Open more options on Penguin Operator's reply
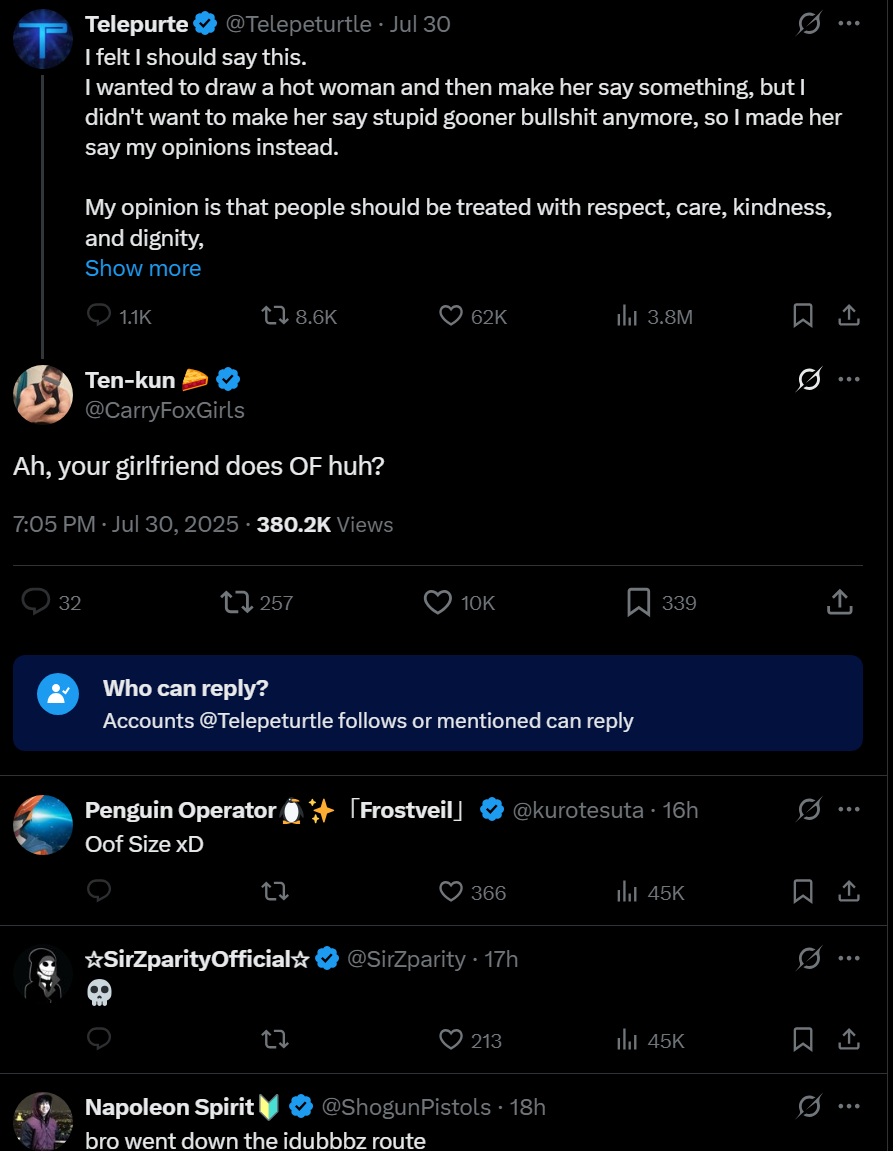 tap(849, 810)
